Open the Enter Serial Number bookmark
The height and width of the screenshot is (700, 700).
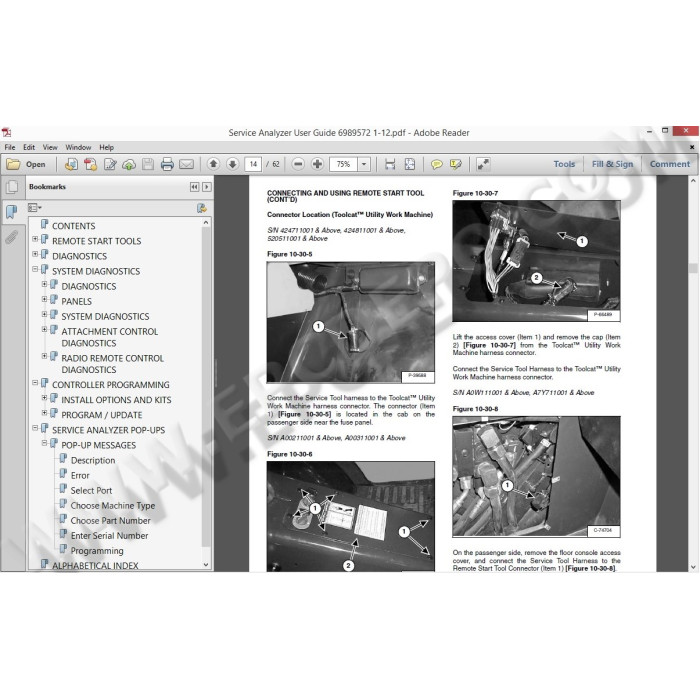pyautogui.click(x=109, y=536)
